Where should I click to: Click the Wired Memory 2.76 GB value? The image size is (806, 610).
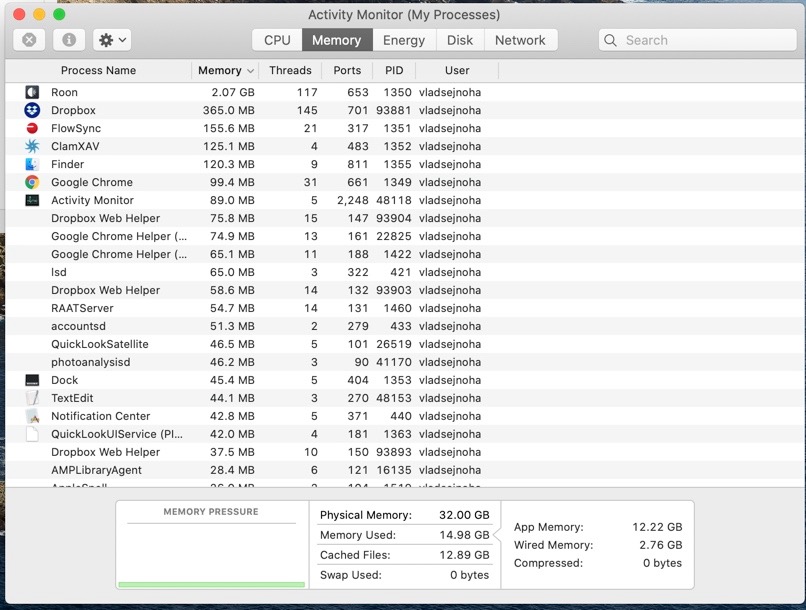[661, 545]
